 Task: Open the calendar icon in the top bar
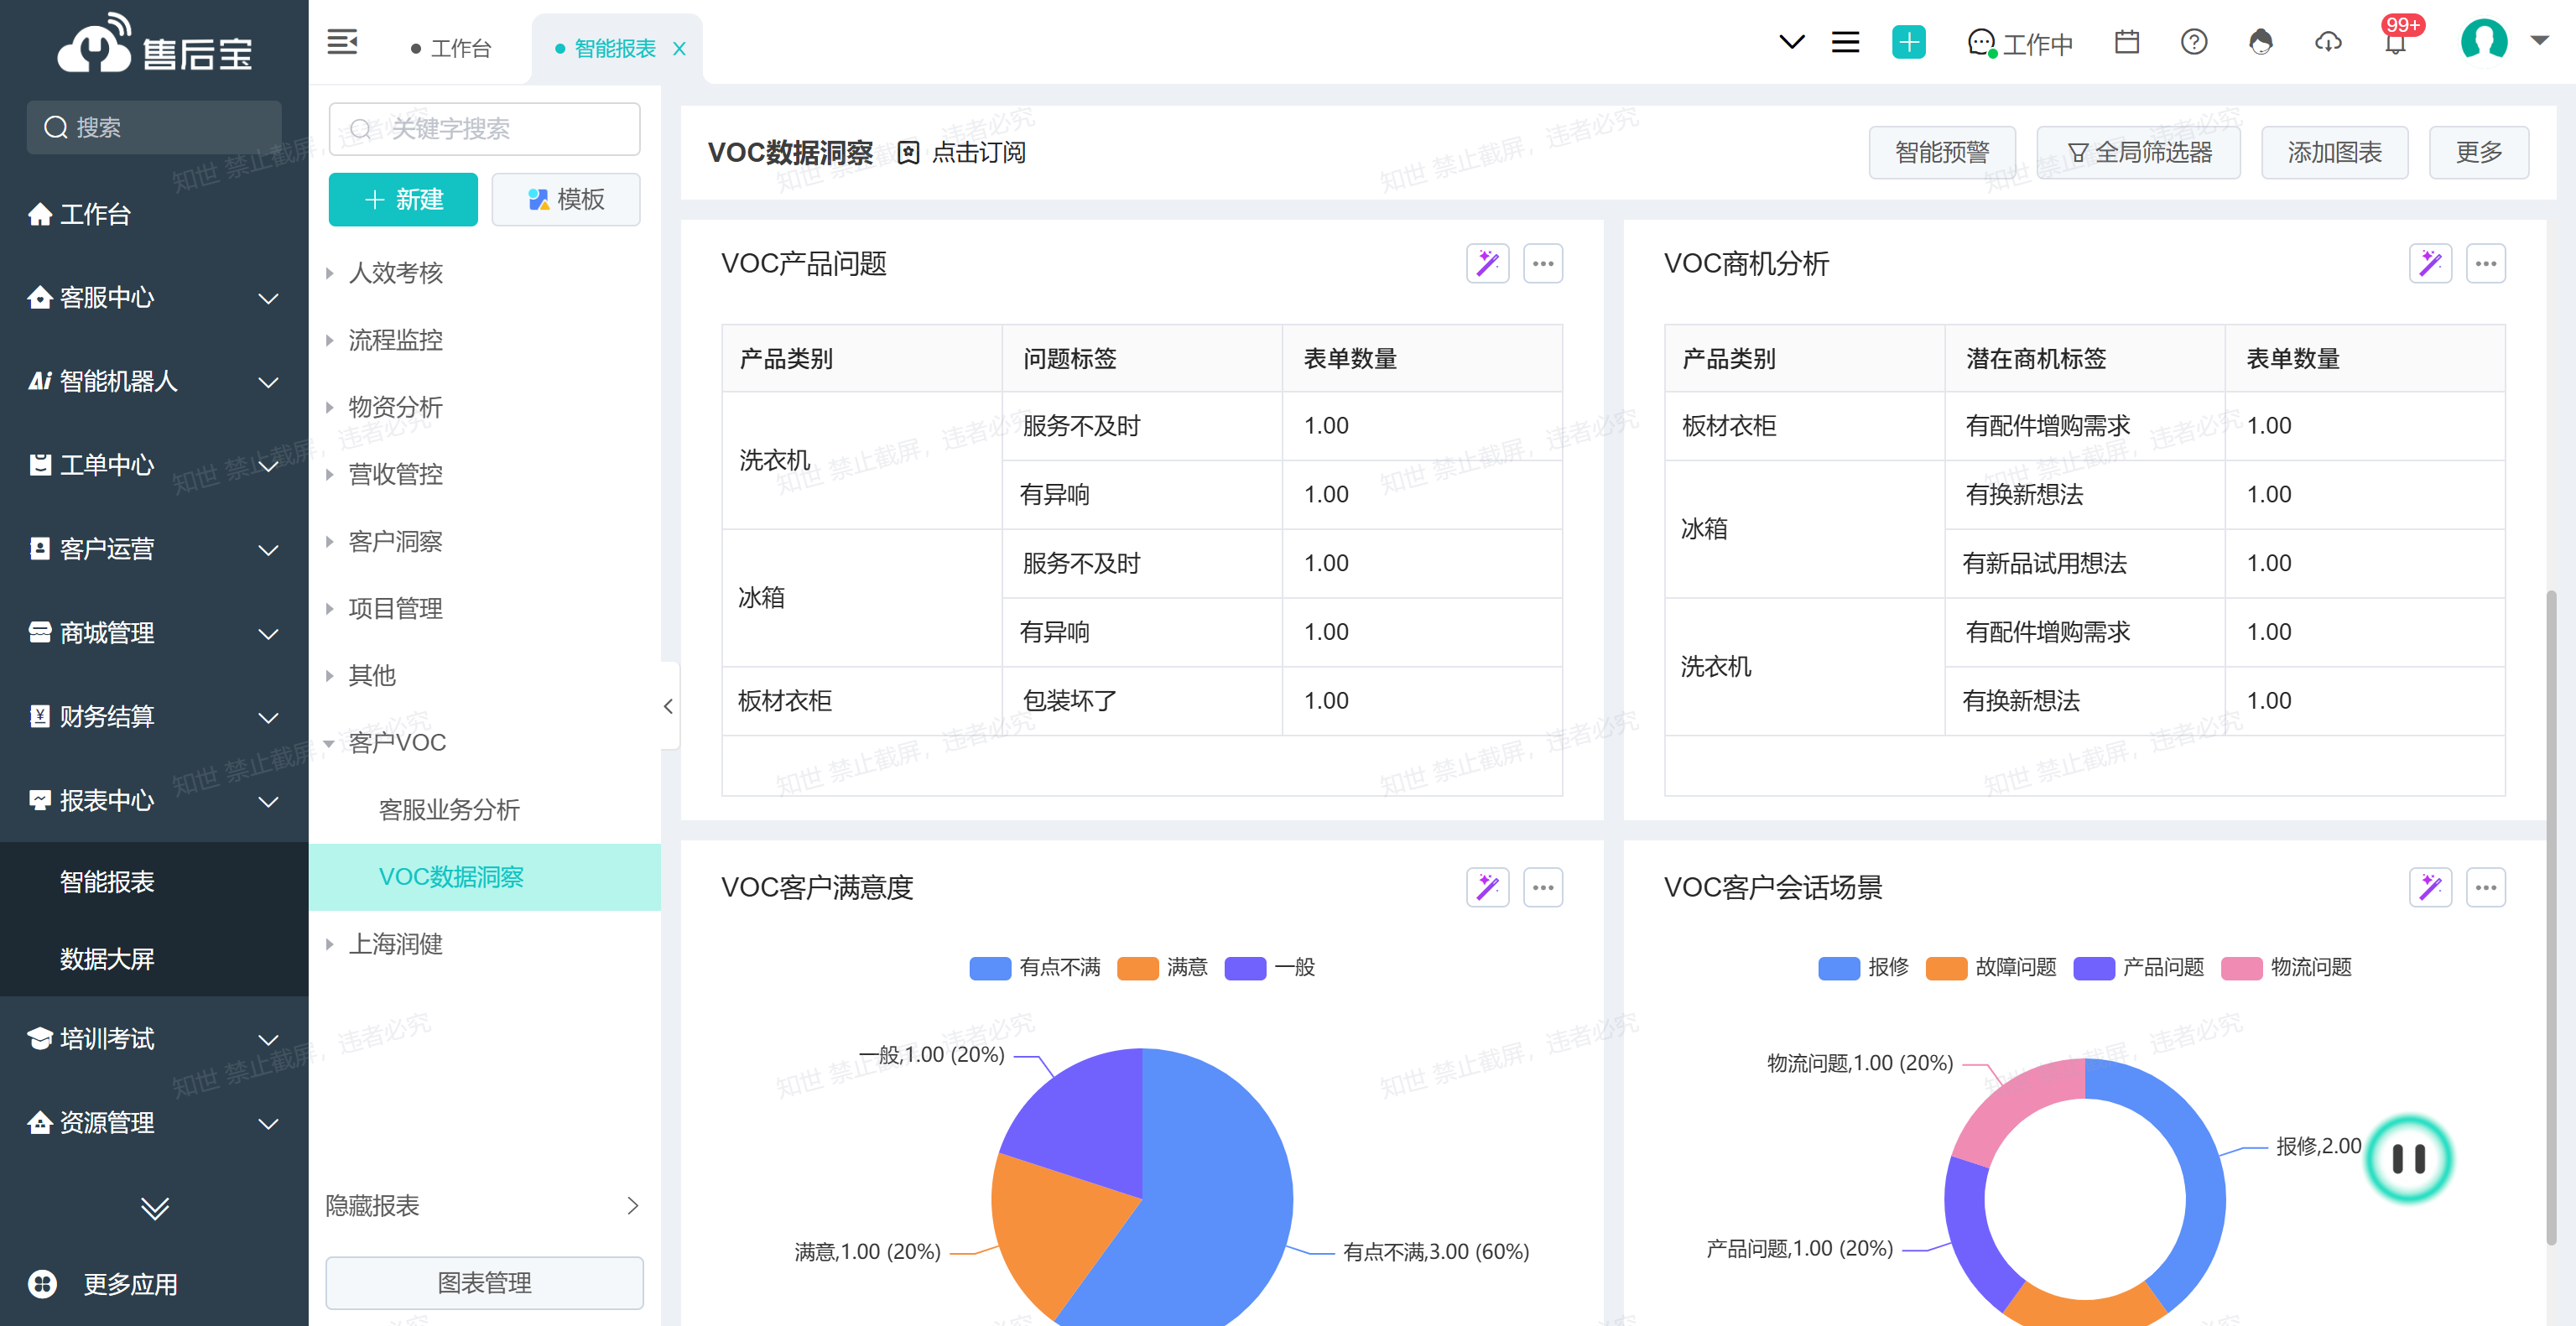coord(2126,42)
